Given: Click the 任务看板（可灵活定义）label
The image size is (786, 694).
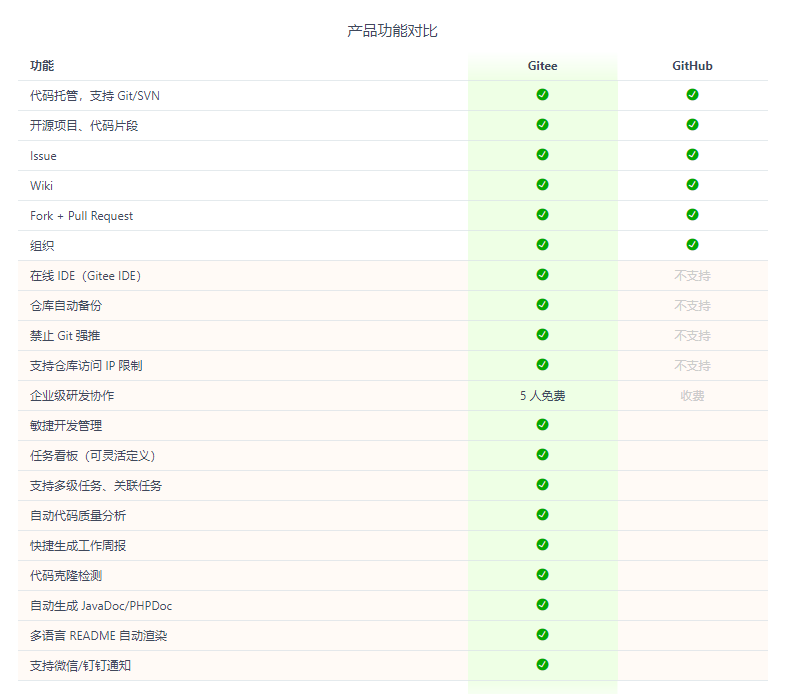Looking at the screenshot, I should pos(93,456).
